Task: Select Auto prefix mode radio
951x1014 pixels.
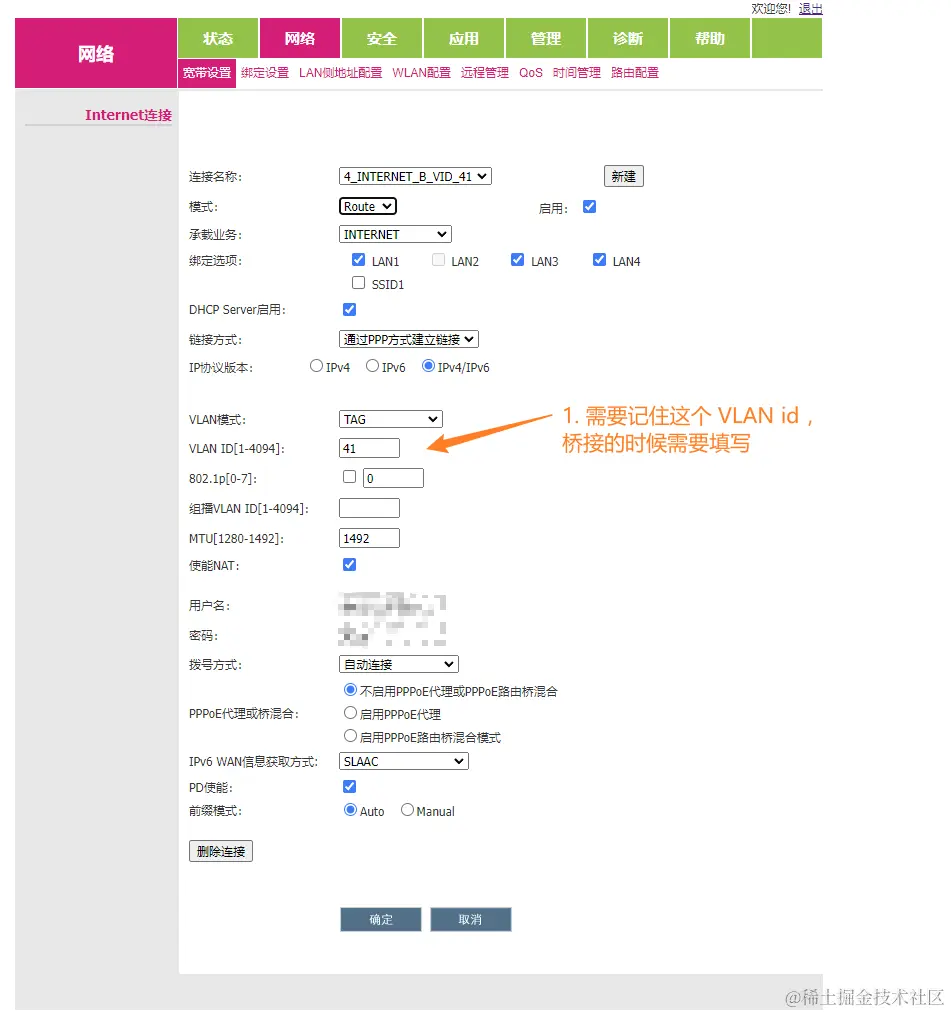Action: pos(350,810)
